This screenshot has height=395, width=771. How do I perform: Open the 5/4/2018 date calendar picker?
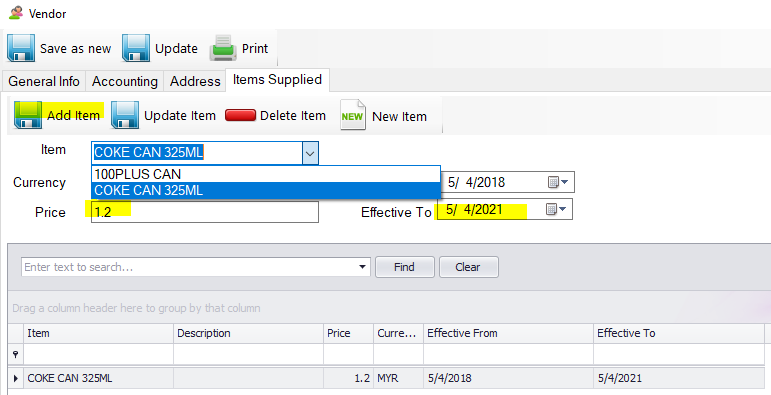pyautogui.click(x=558, y=182)
